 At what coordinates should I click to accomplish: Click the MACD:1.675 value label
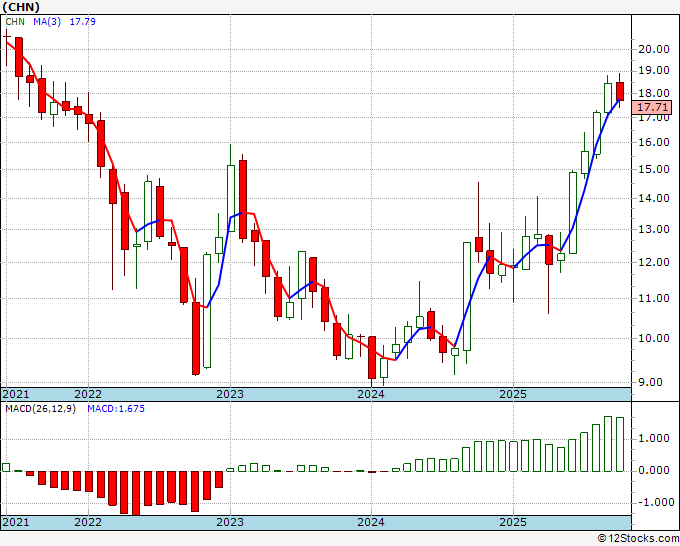click(116, 409)
